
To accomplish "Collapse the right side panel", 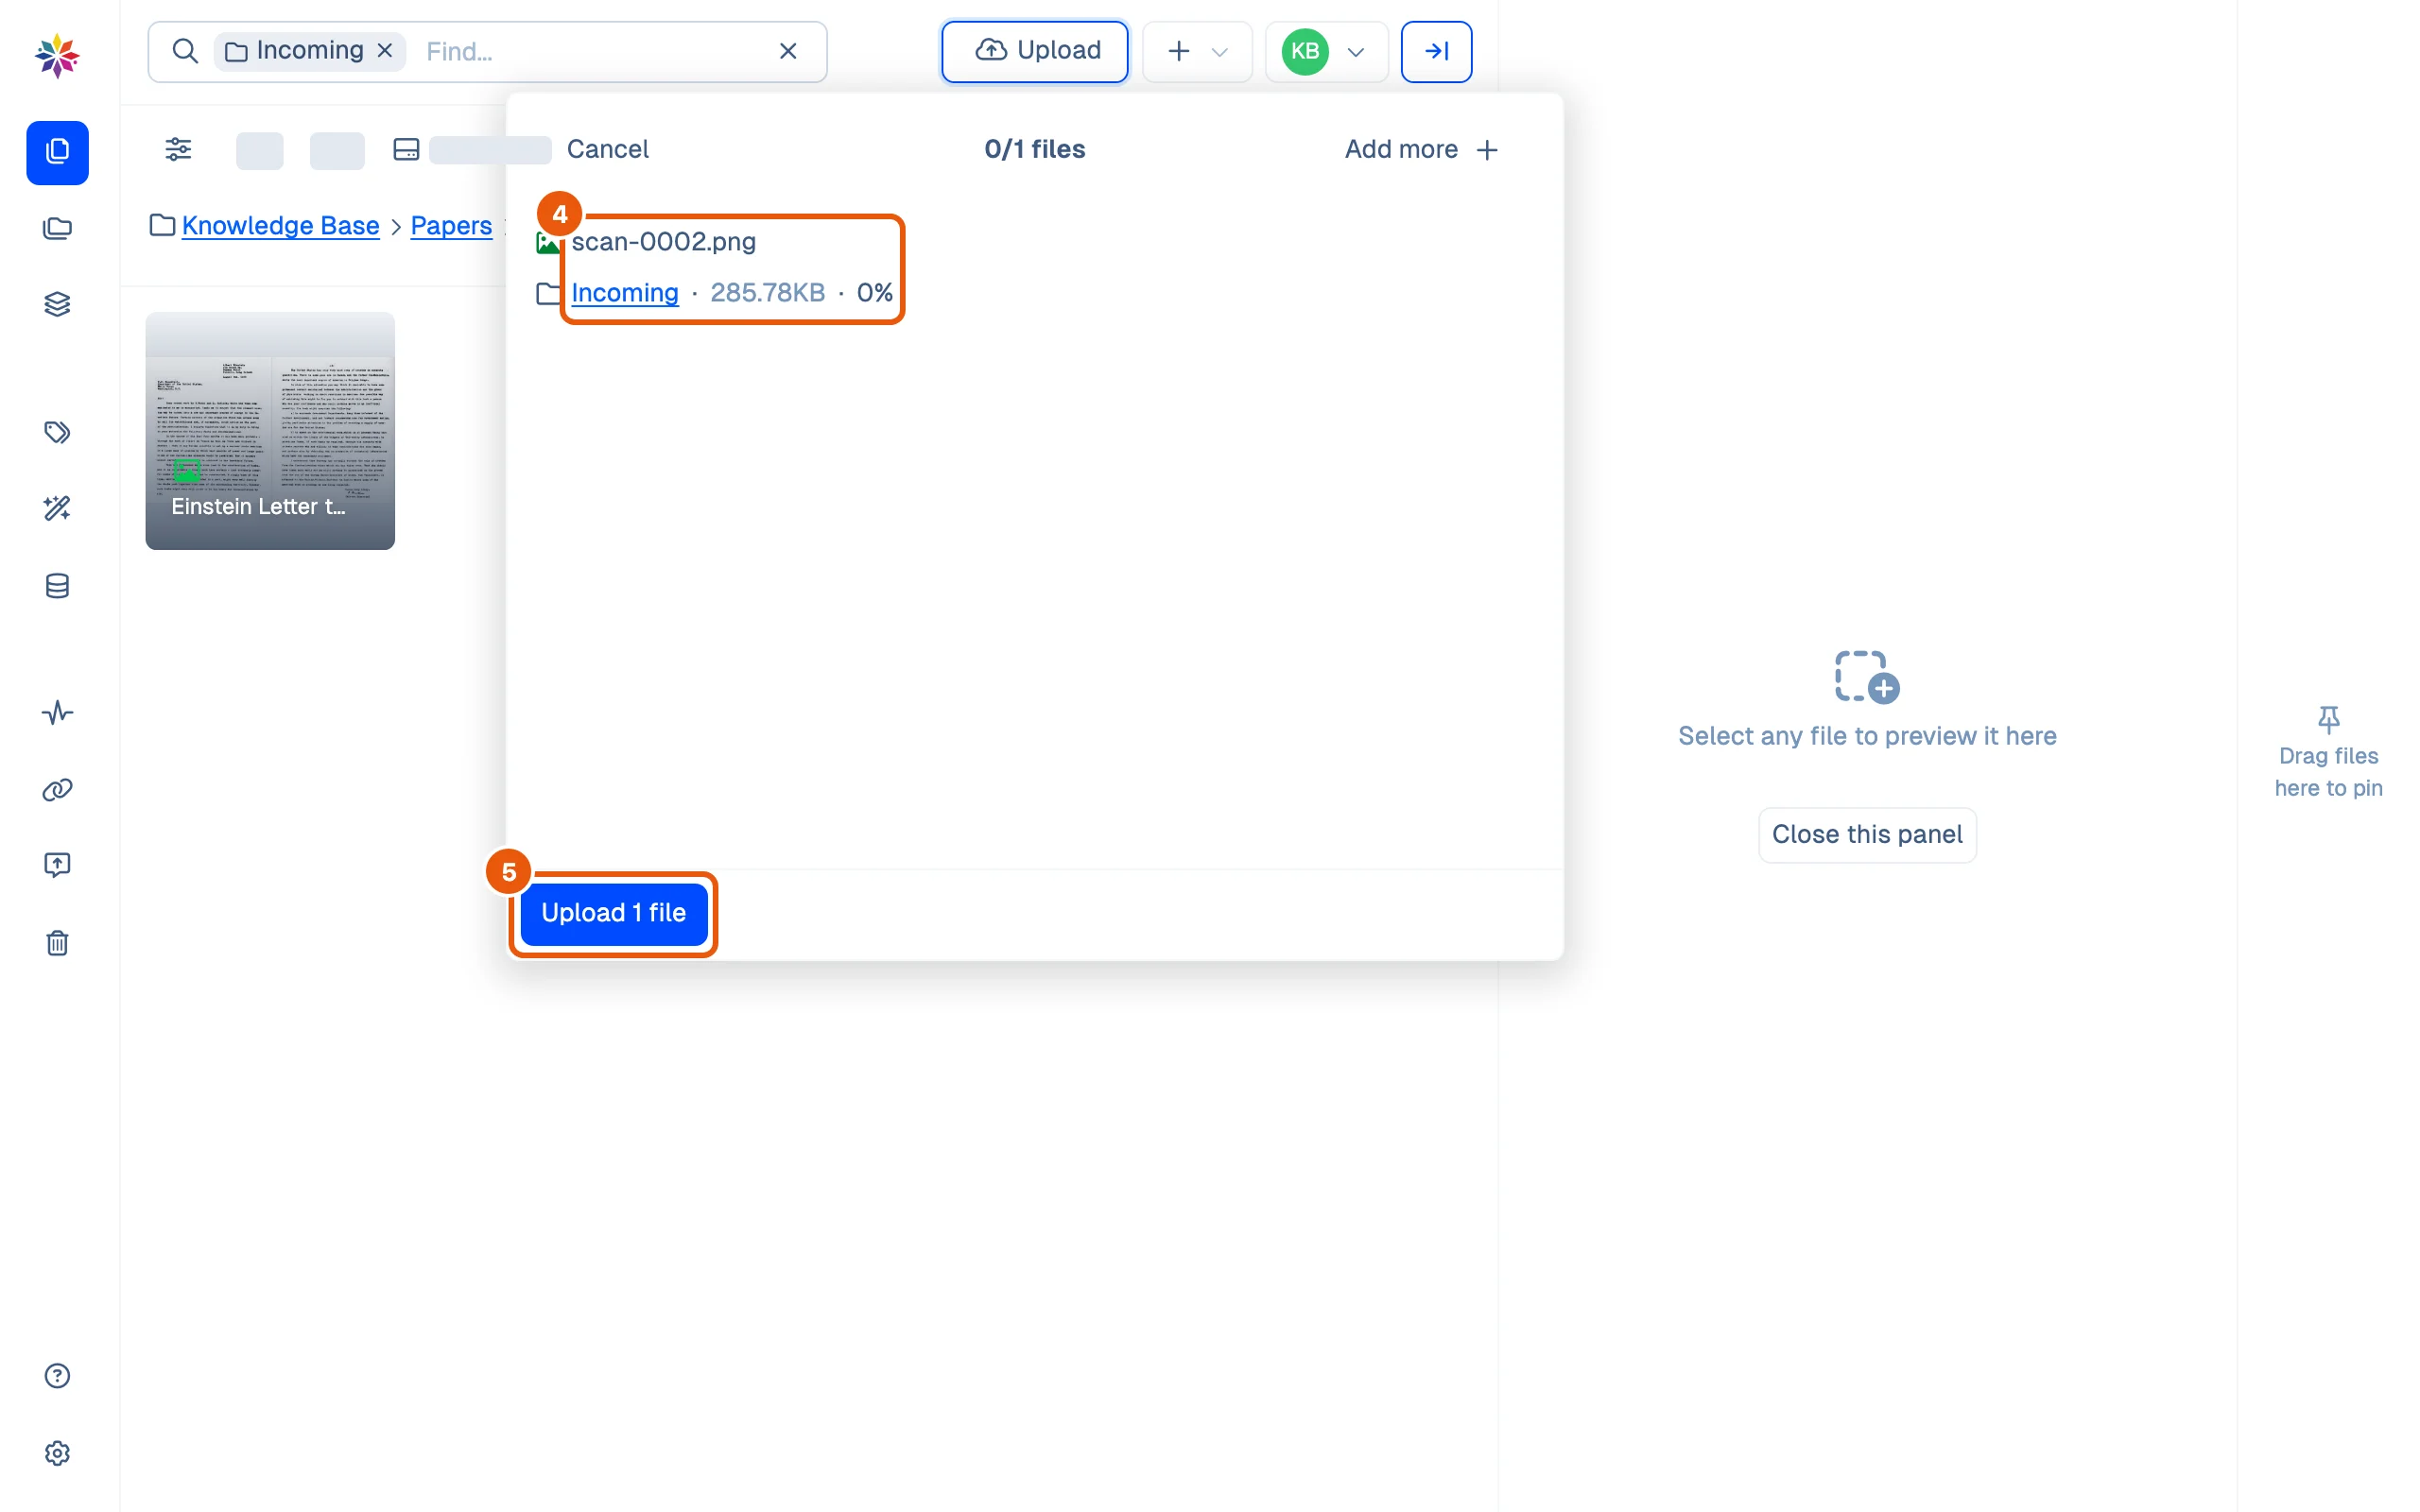I will 1436,51.
